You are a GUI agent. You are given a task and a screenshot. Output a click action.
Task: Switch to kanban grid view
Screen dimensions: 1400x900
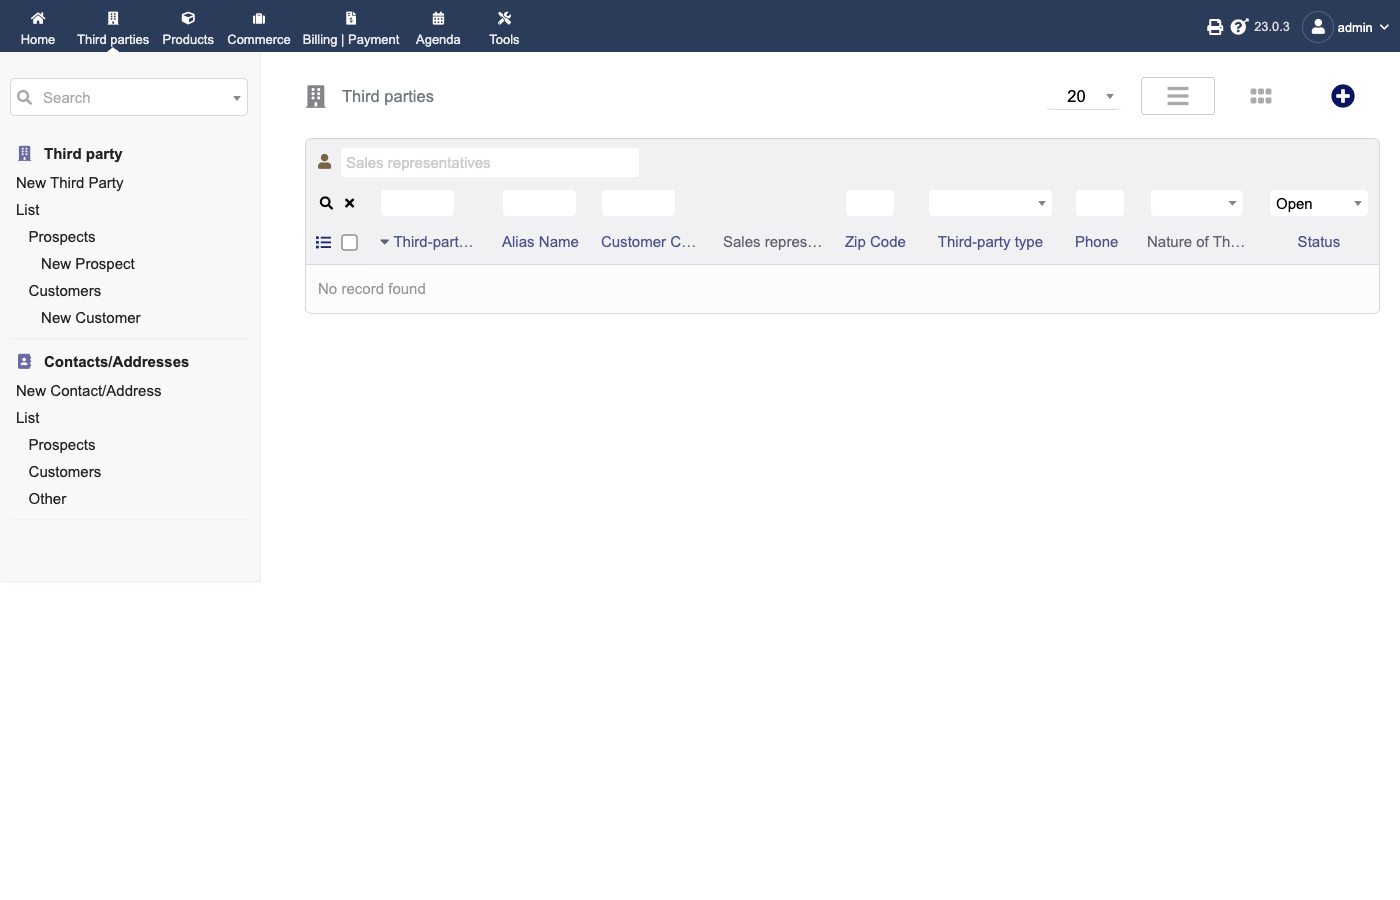coord(1261,96)
